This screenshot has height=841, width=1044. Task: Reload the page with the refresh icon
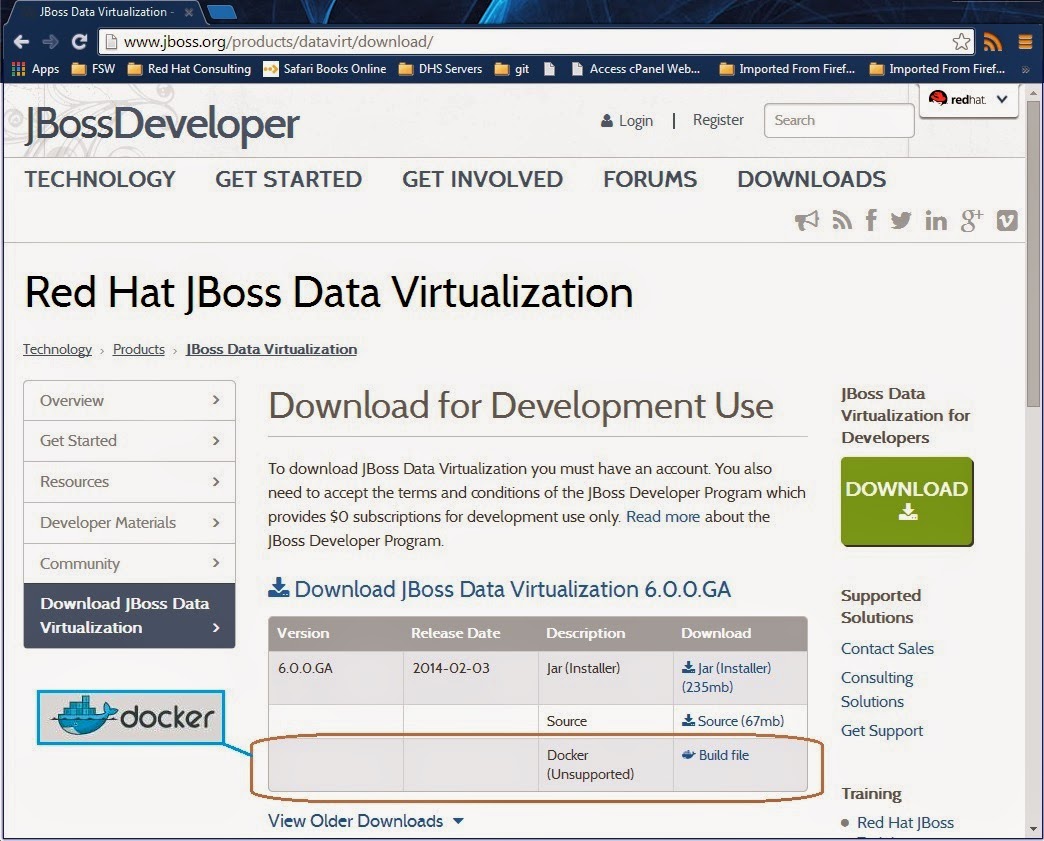tap(79, 42)
